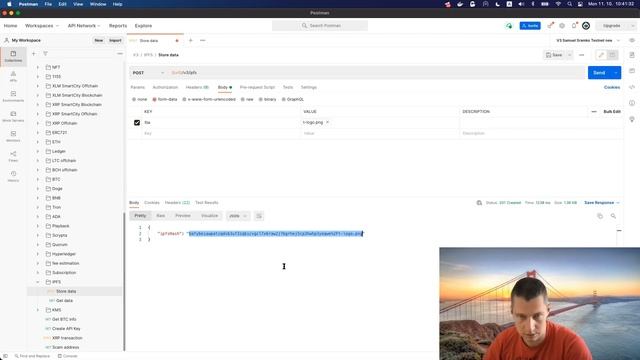Switch to the Pre-request Script tab

click(x=257, y=87)
